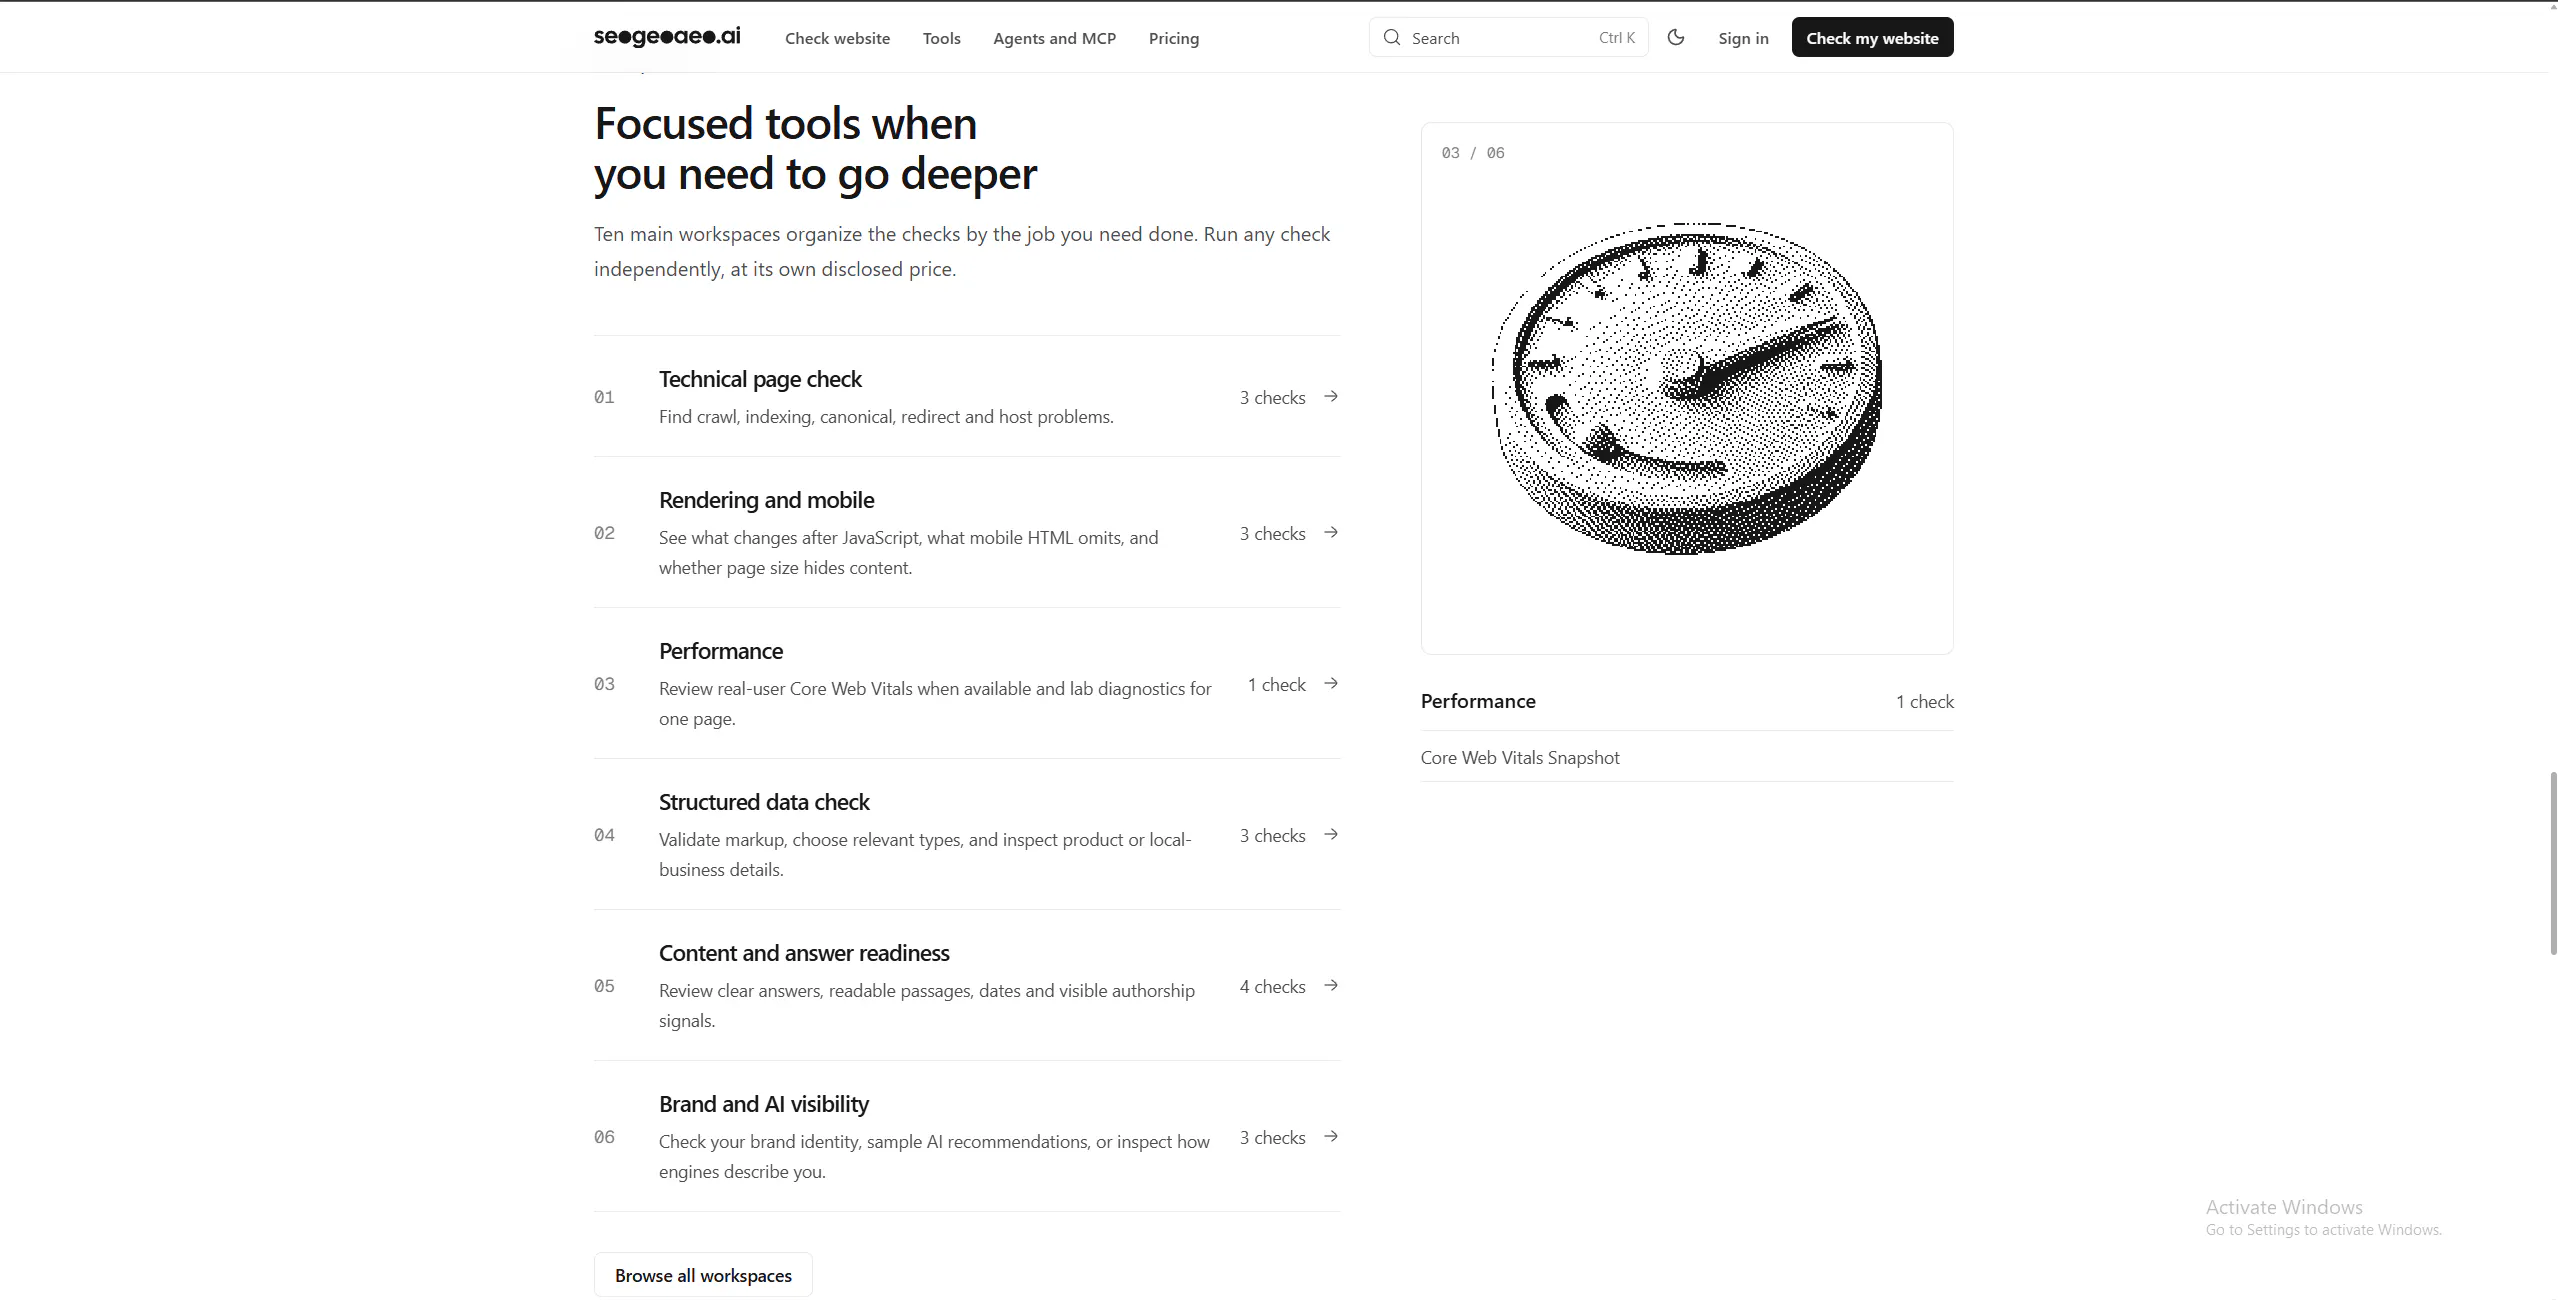Click '3 checks' in Structured data check row

pos(1272,835)
